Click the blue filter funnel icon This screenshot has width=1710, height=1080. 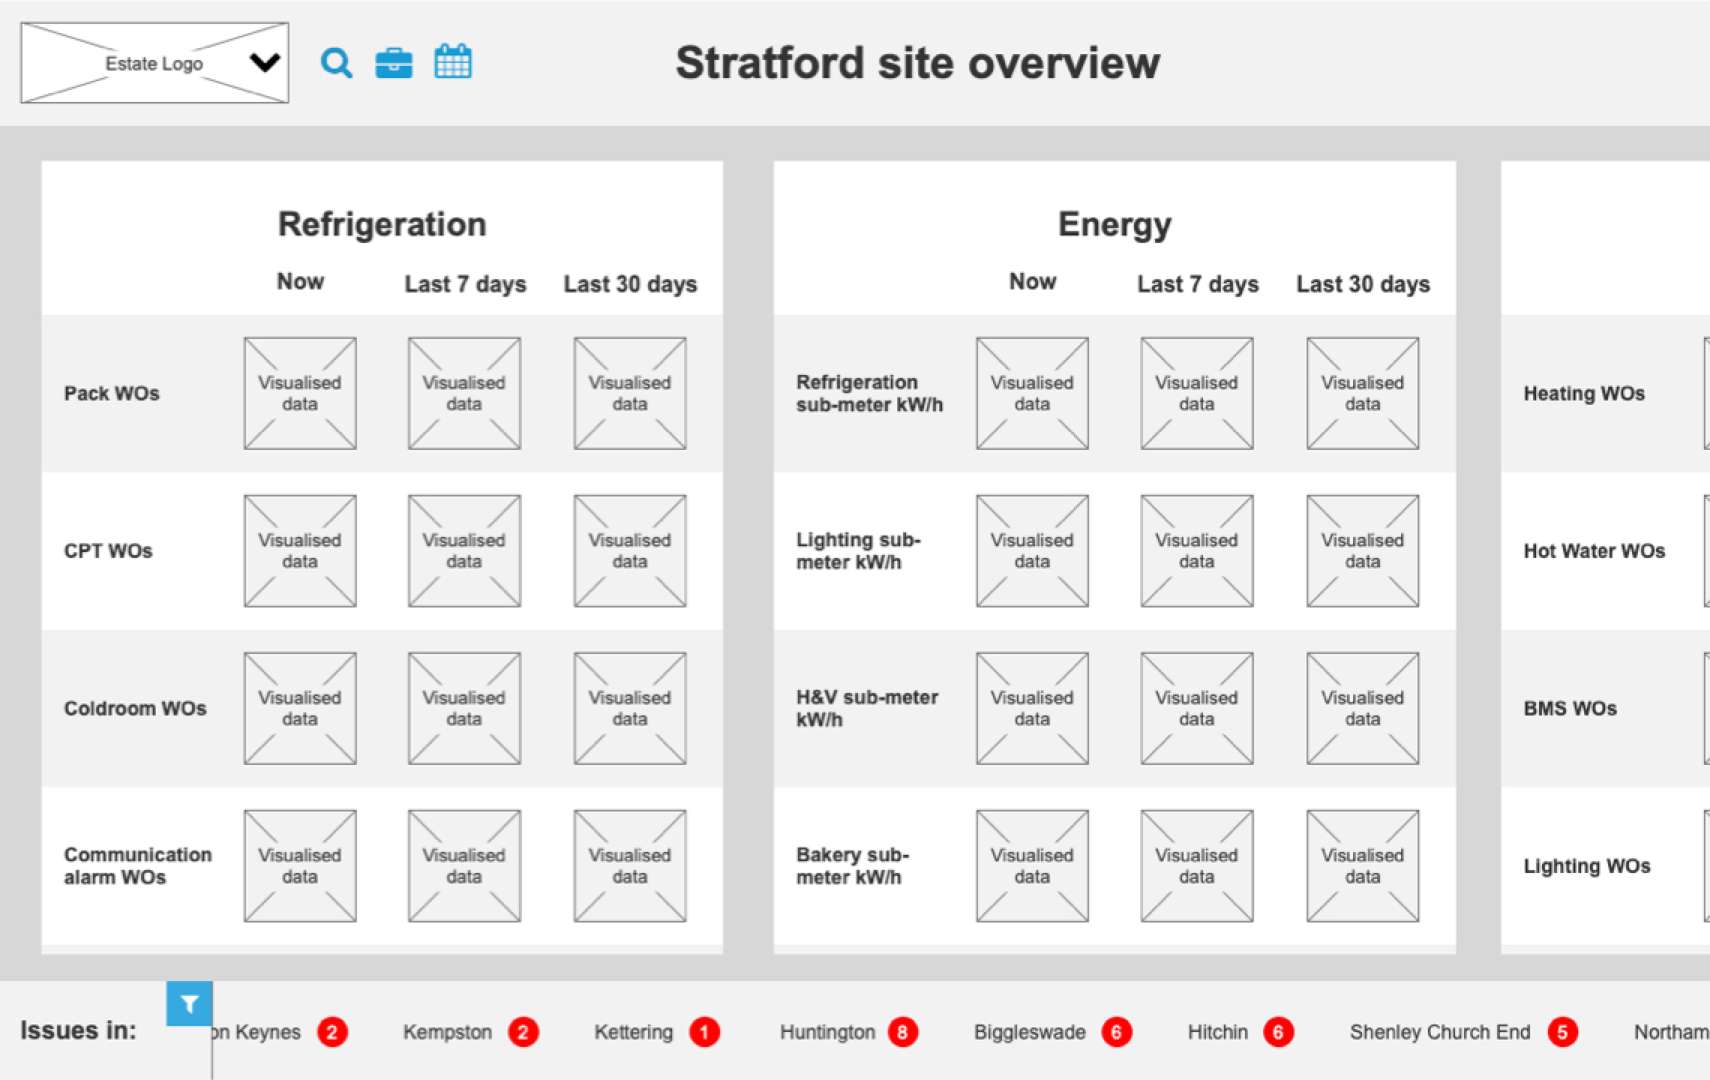click(x=189, y=1004)
